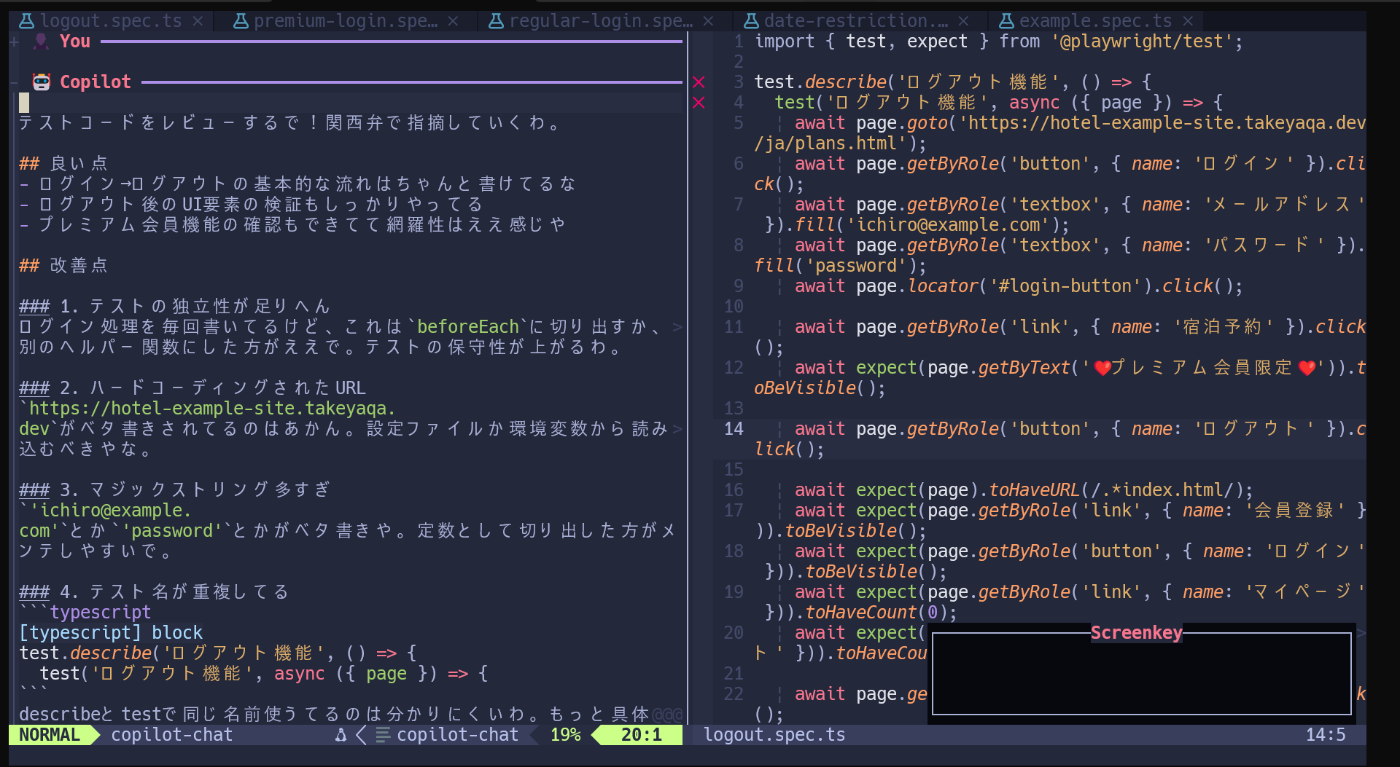Click the `beforeEach` inline code in chat

(468, 326)
